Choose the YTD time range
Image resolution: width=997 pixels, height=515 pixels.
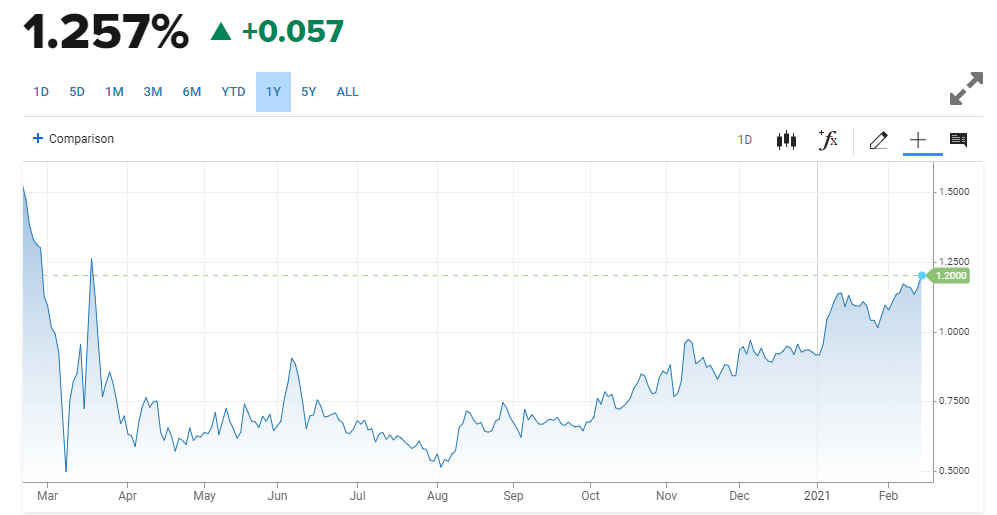233,92
